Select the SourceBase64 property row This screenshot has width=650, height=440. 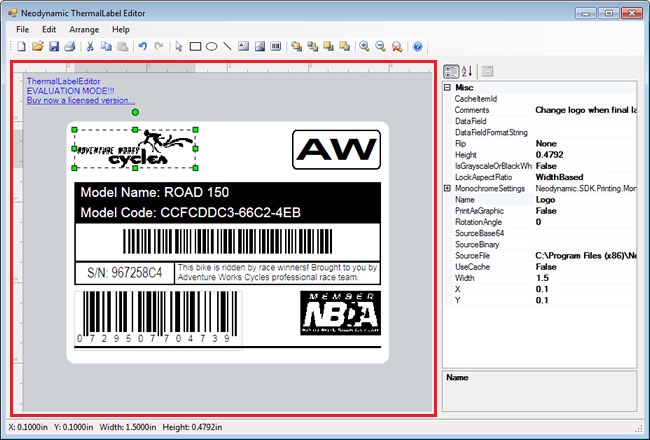coord(544,233)
